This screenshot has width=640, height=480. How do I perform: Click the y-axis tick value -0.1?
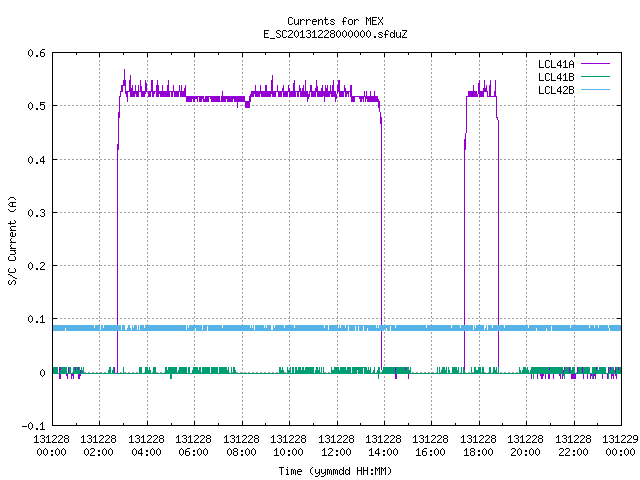point(33,426)
